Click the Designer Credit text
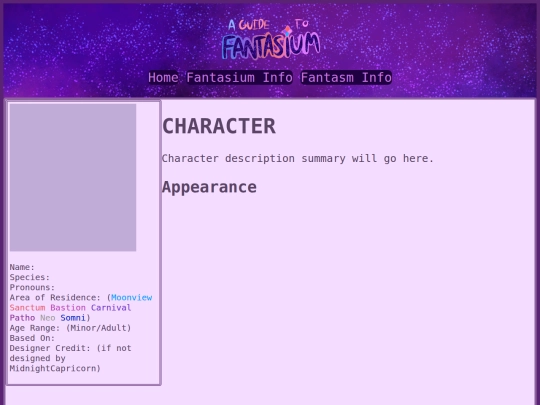 point(70,358)
